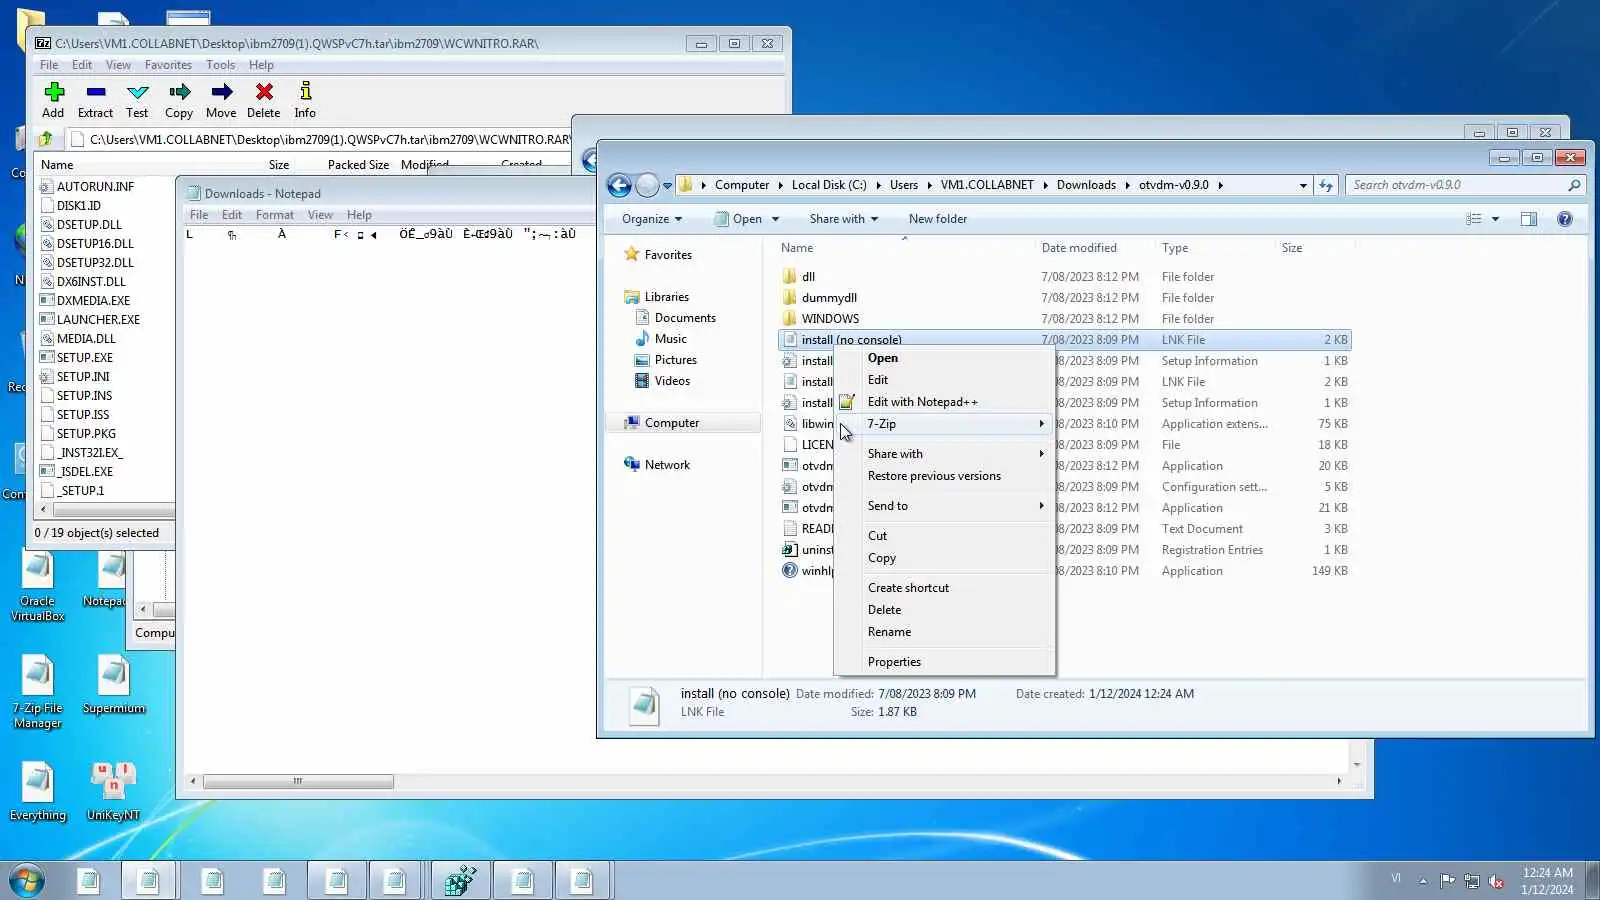Viewport: 1600px width, 900px height.
Task: Open the Share with dropdown in Explorer toolbar
Action: [x=844, y=219]
